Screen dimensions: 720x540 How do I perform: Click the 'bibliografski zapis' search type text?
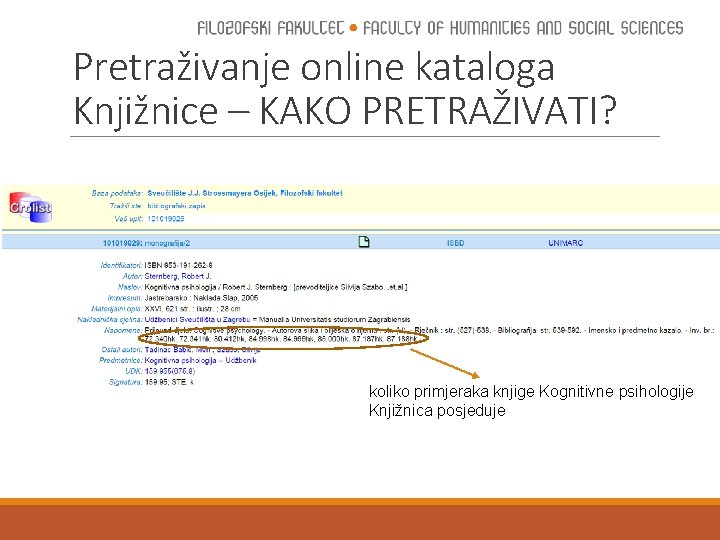(176, 206)
